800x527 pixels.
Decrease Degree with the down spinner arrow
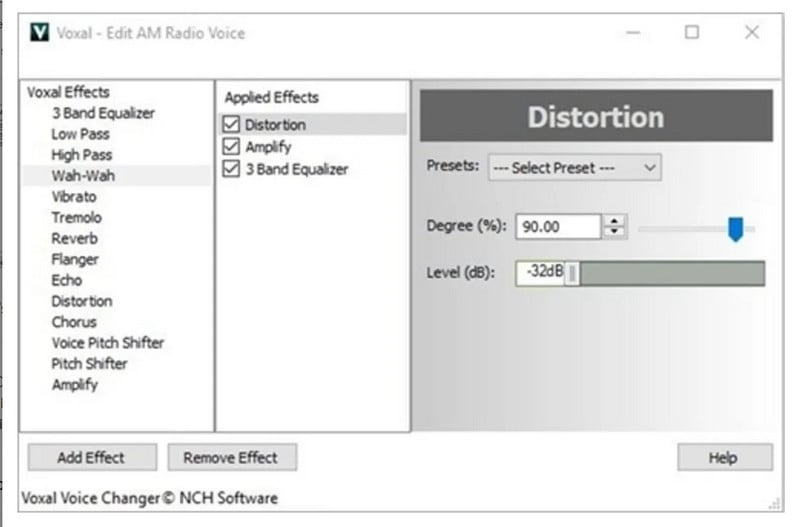click(x=614, y=232)
